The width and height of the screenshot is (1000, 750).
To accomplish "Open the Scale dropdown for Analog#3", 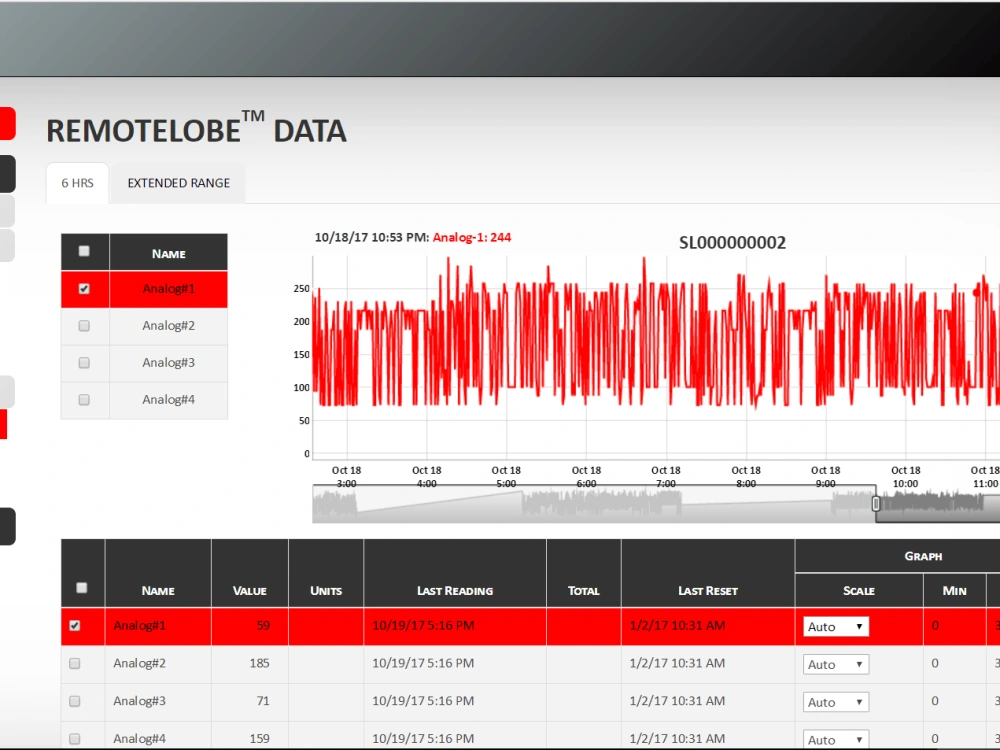I will pyautogui.click(x=835, y=702).
